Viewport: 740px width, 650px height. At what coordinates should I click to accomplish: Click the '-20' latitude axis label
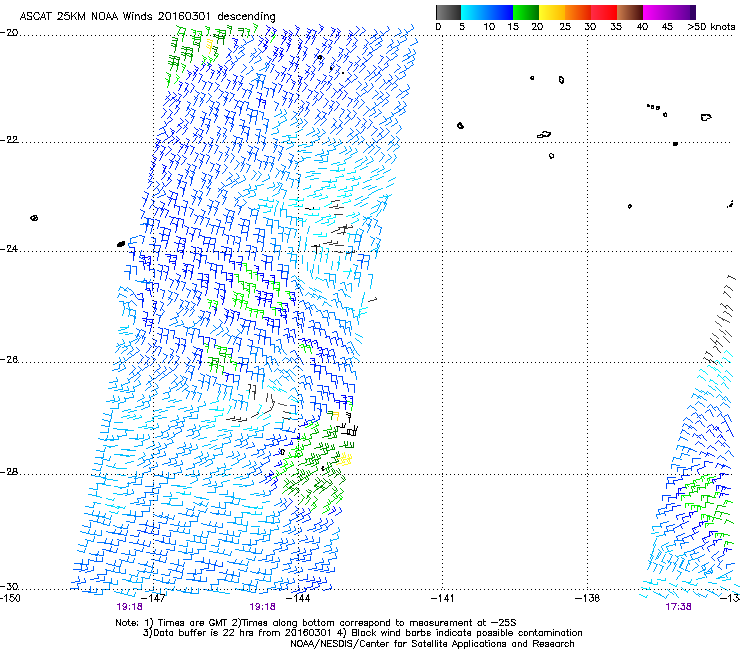pyautogui.click(x=9, y=33)
